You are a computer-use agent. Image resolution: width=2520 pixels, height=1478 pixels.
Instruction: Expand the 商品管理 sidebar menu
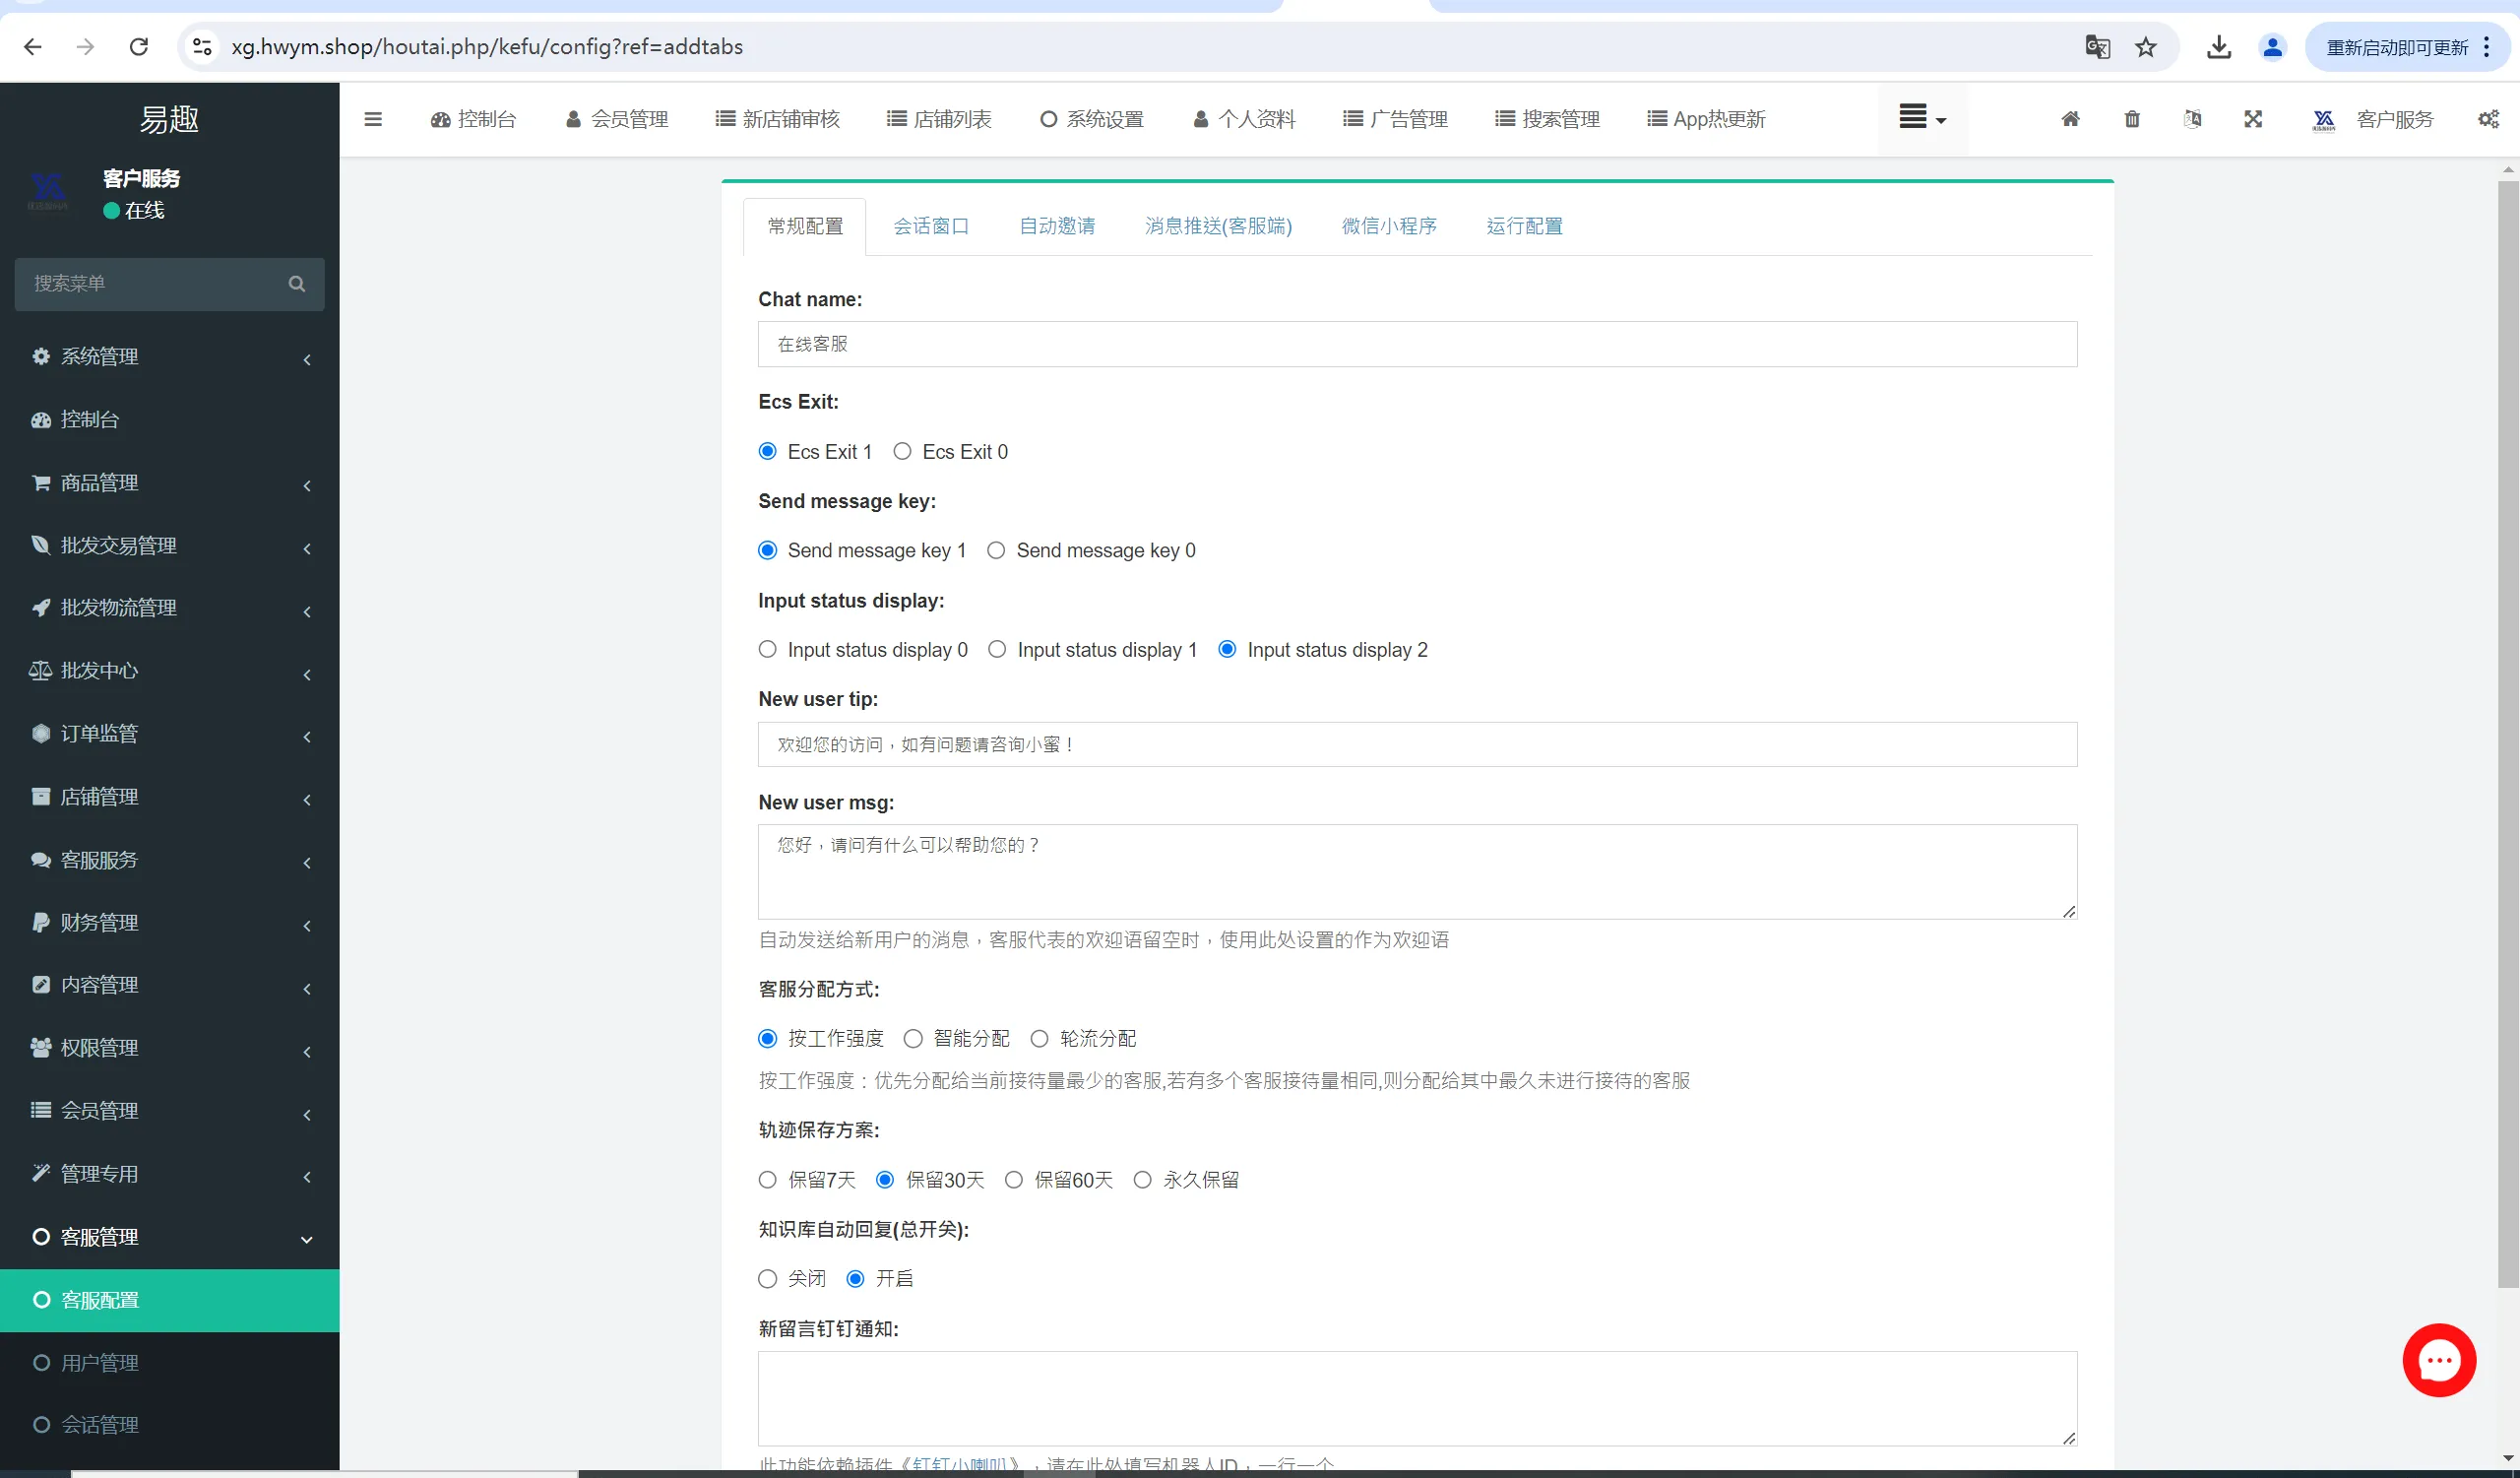(170, 483)
